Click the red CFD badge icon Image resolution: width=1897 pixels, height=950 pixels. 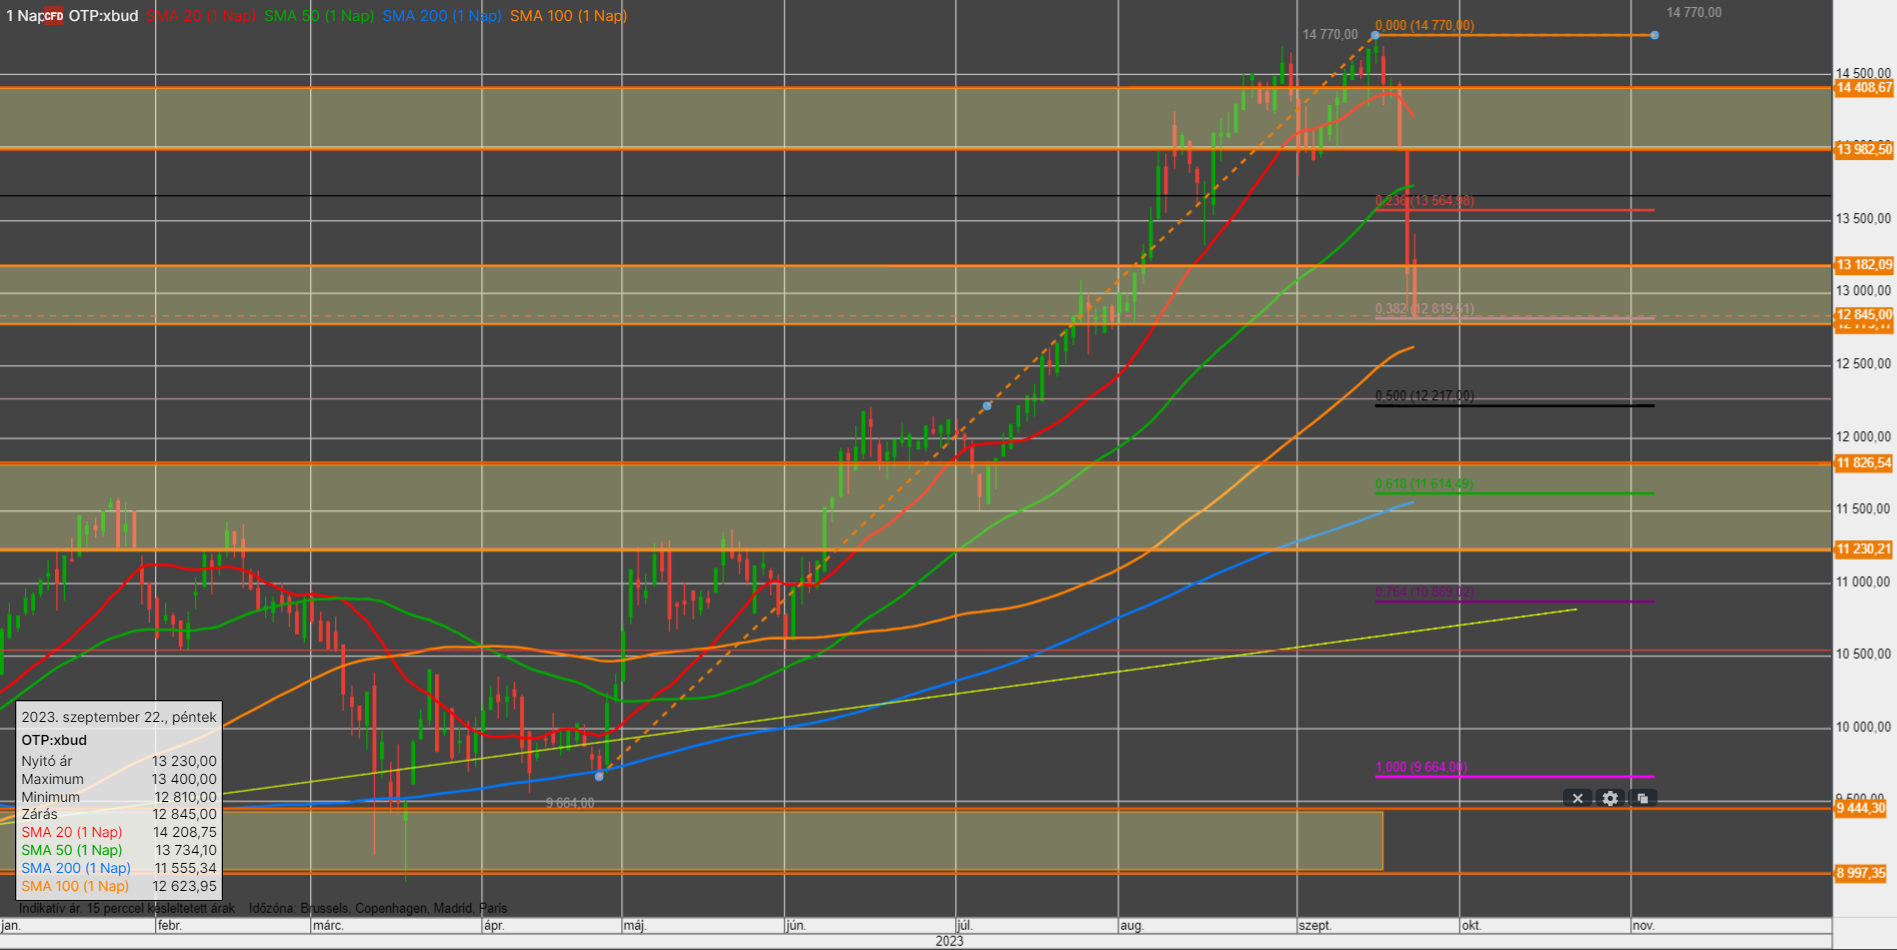(x=54, y=16)
